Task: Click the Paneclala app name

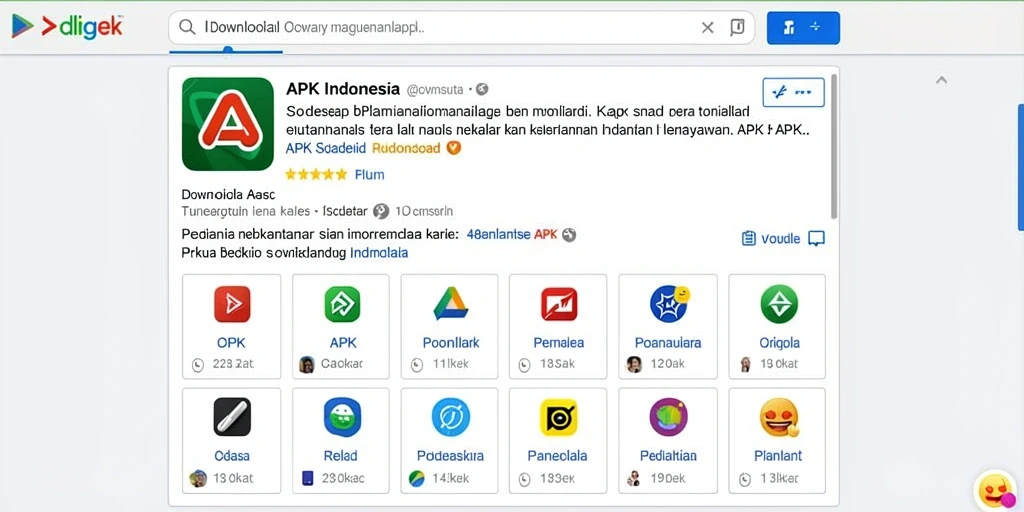Action: pos(558,456)
